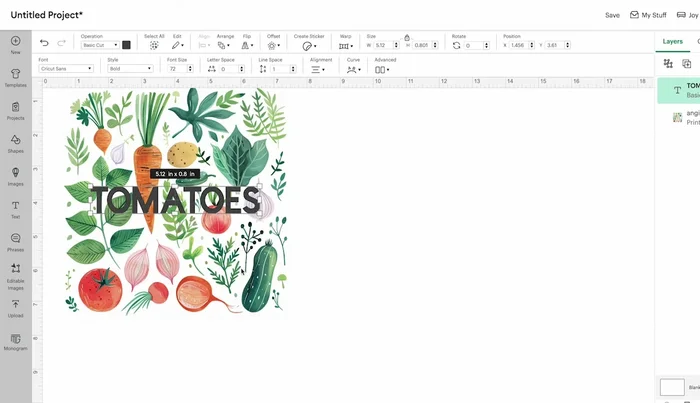Select the vegetable image layer
The height and width of the screenshot is (403, 700).
tap(679, 117)
